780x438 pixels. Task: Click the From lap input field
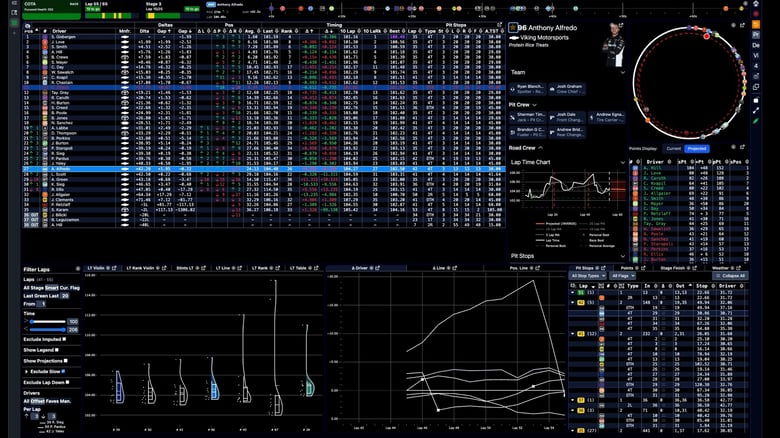pyautogui.click(x=41, y=304)
